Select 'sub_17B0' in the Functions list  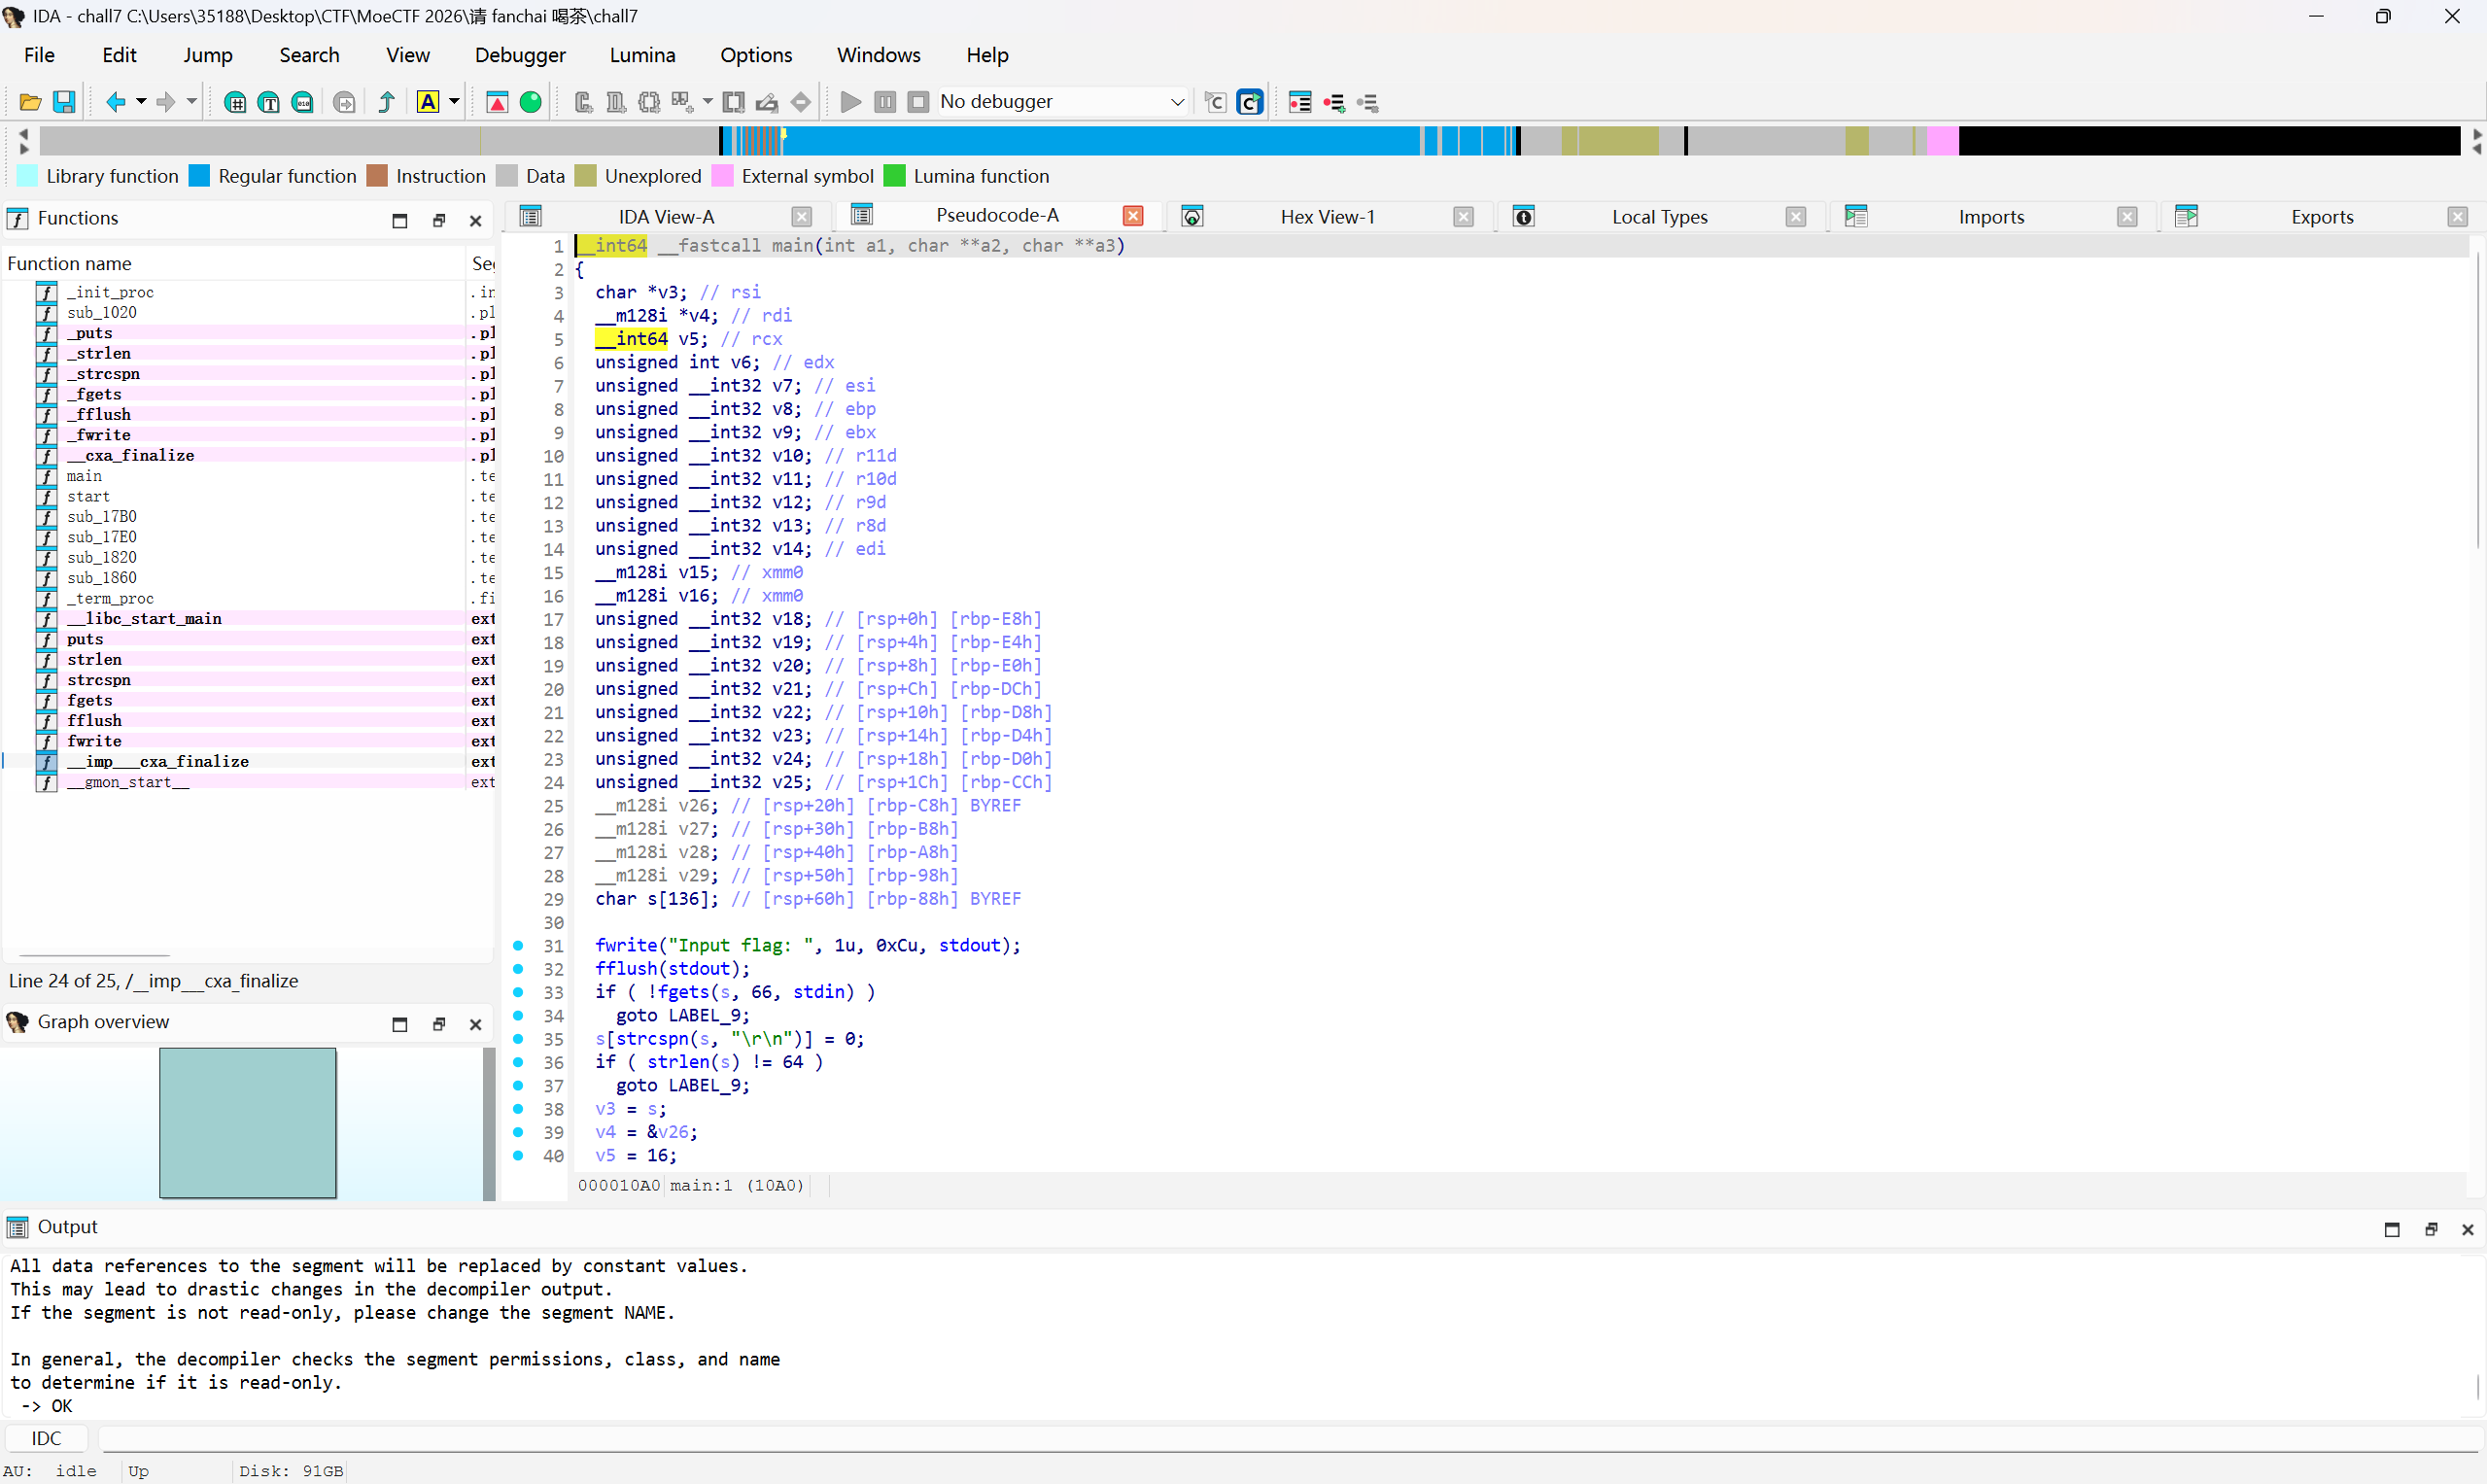pos(101,517)
